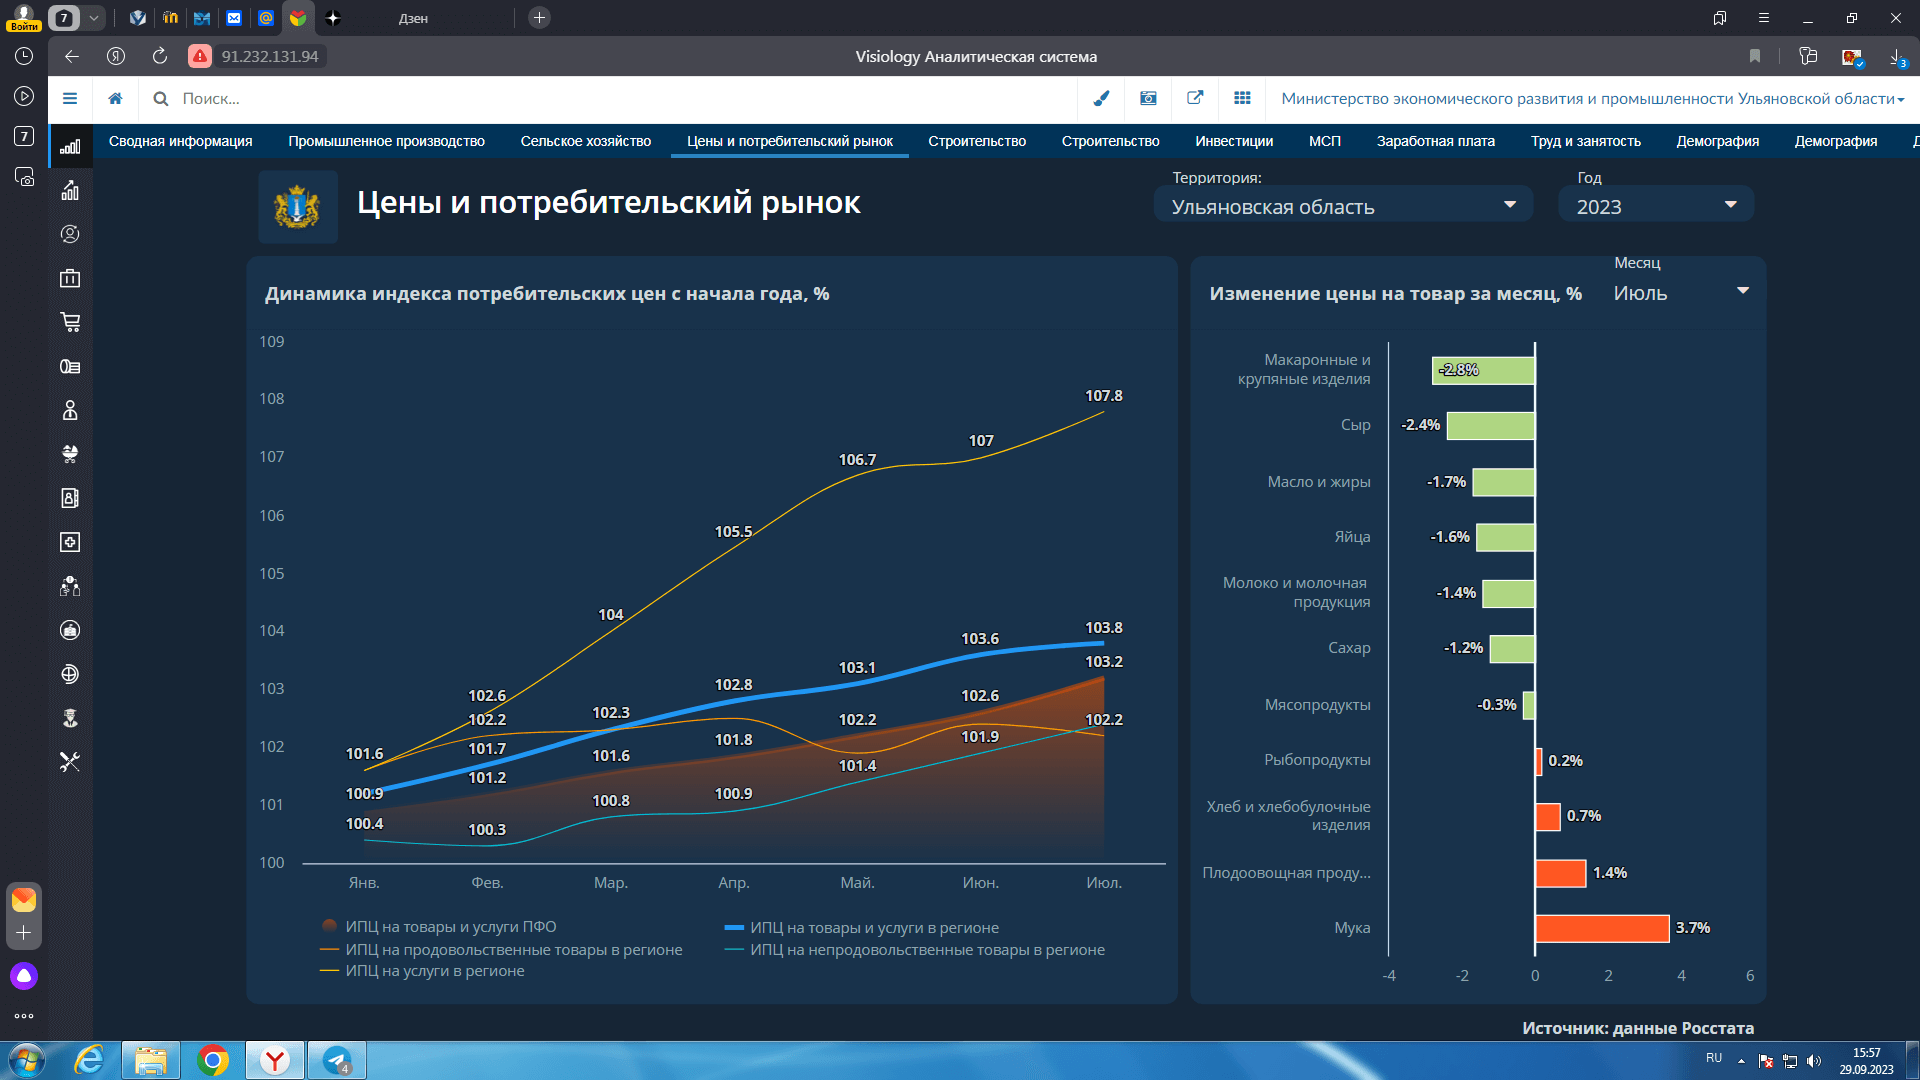Image resolution: width=1920 pixels, height=1080 pixels.
Task: Open the apps grid icon
Action: pos(1242,98)
